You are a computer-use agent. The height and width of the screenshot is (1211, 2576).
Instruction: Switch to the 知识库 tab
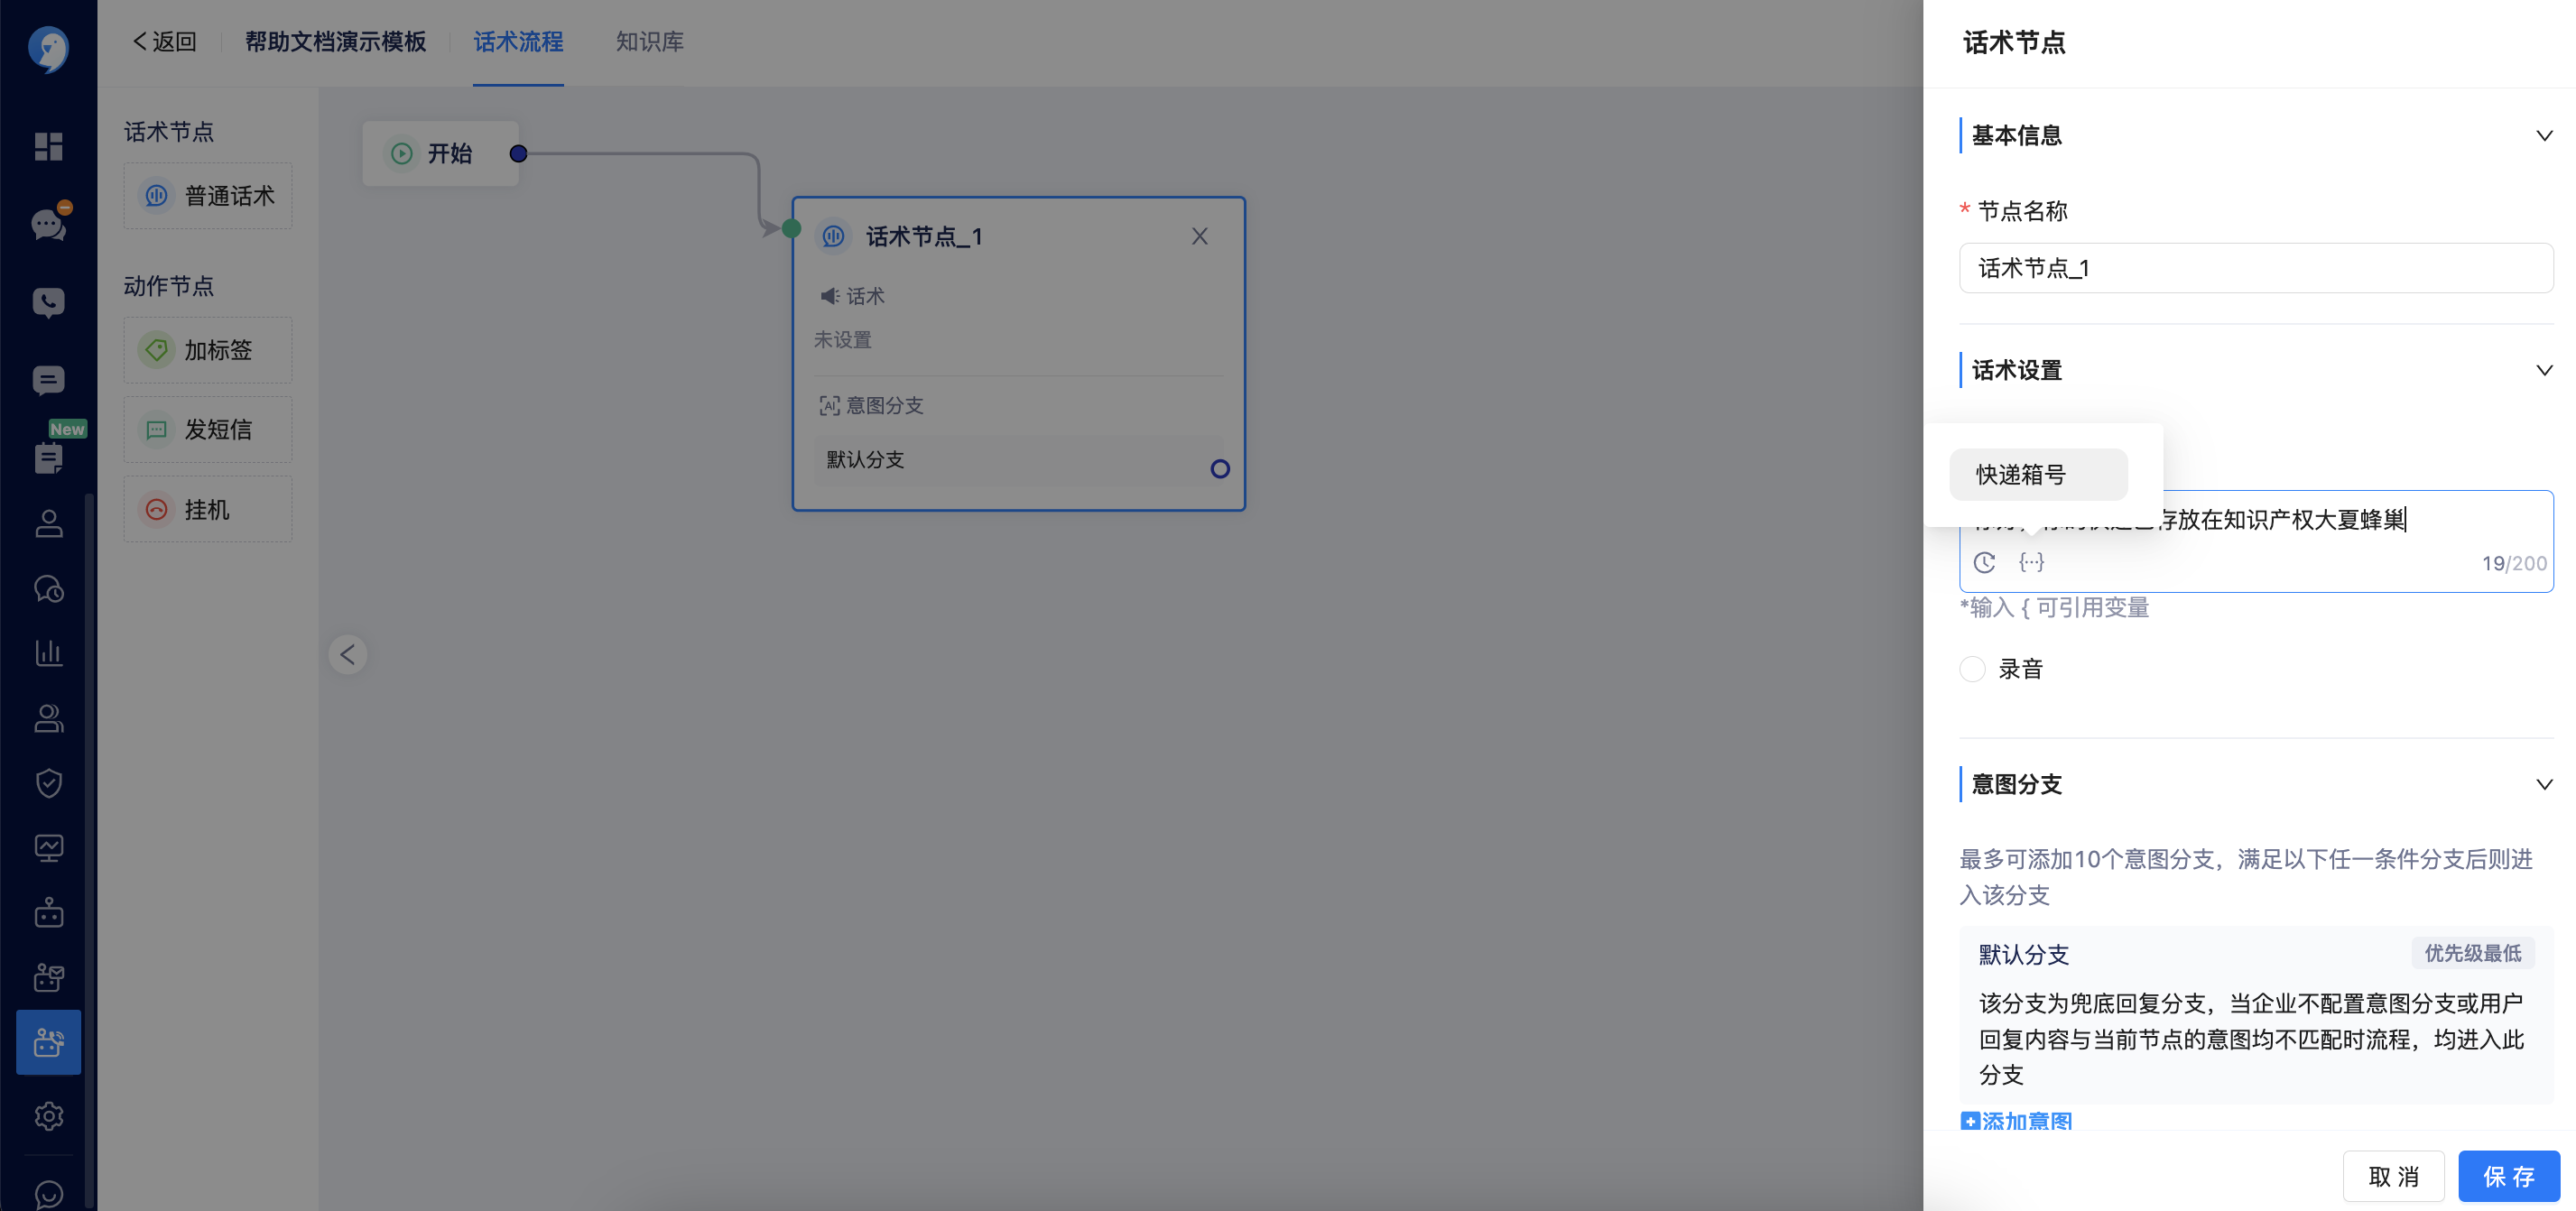coord(649,42)
